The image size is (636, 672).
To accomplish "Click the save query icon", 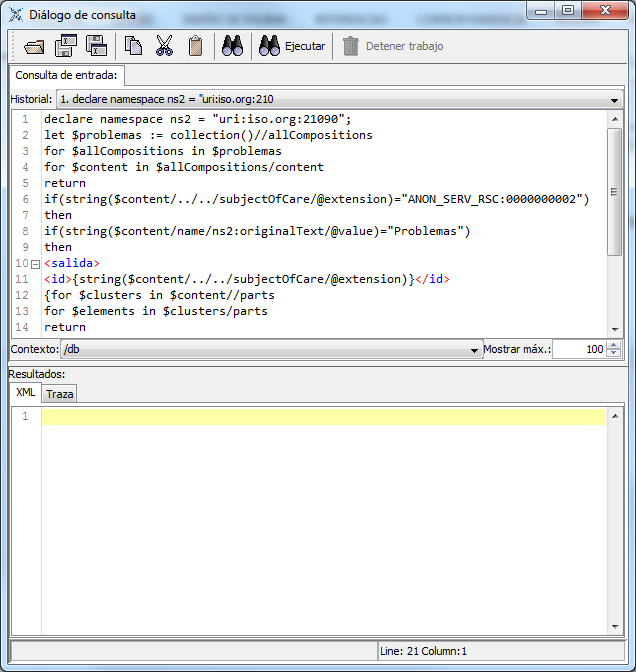I will pyautogui.click(x=66, y=46).
